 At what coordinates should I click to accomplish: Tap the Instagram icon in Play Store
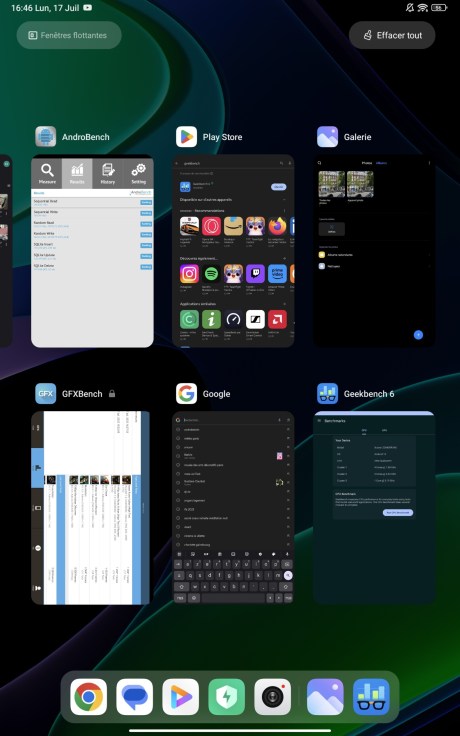(189, 274)
